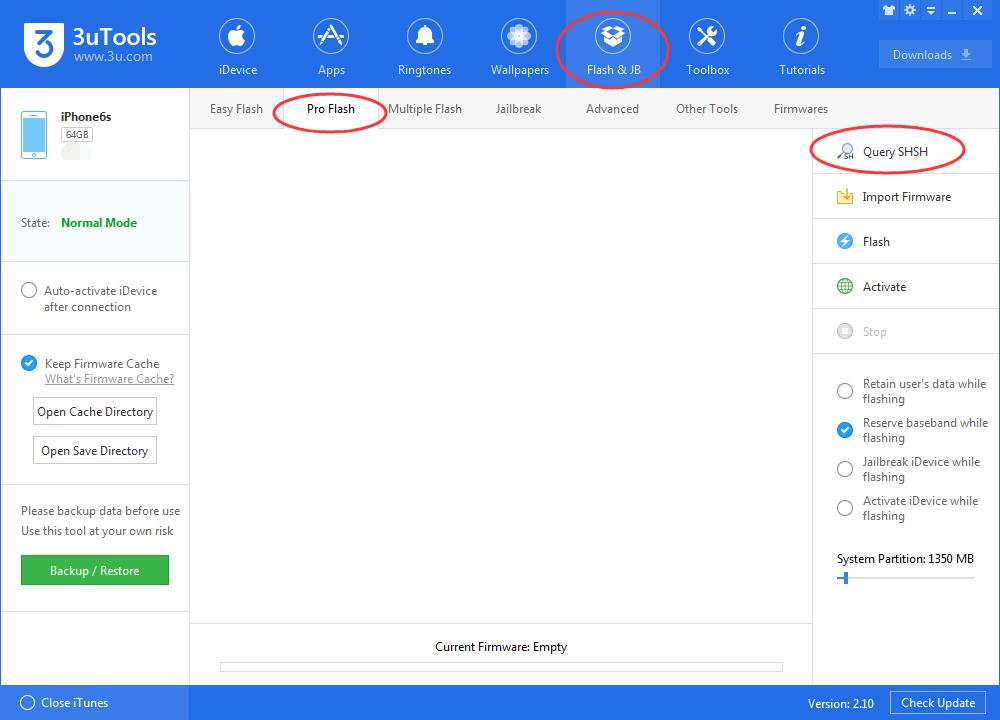
Task: Switch to the Easy Flash tab
Action: point(236,109)
